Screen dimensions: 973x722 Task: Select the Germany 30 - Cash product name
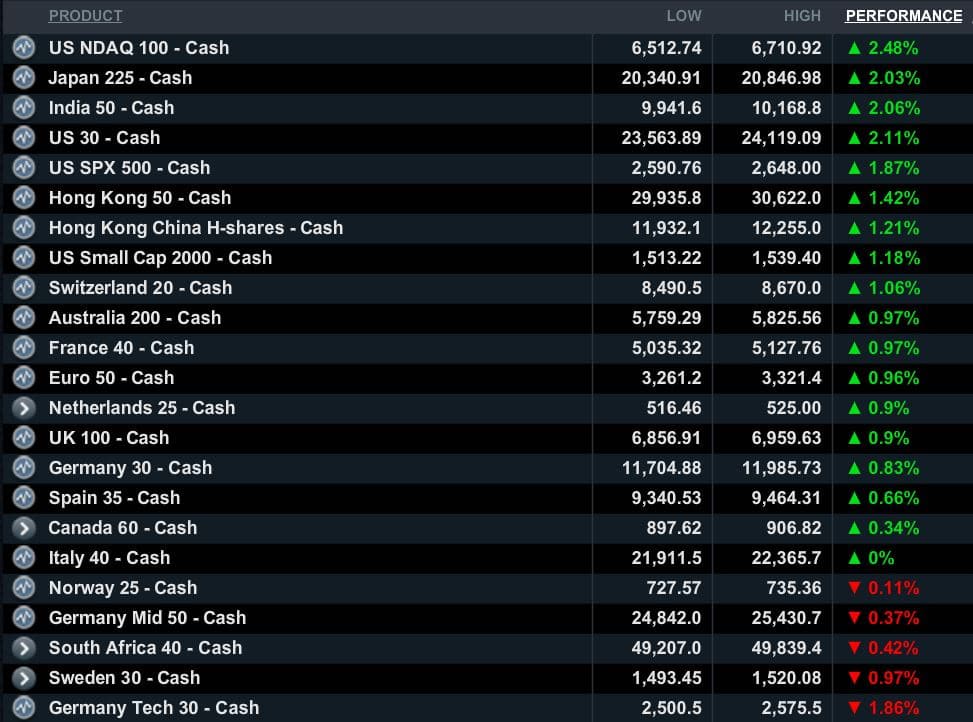point(130,468)
